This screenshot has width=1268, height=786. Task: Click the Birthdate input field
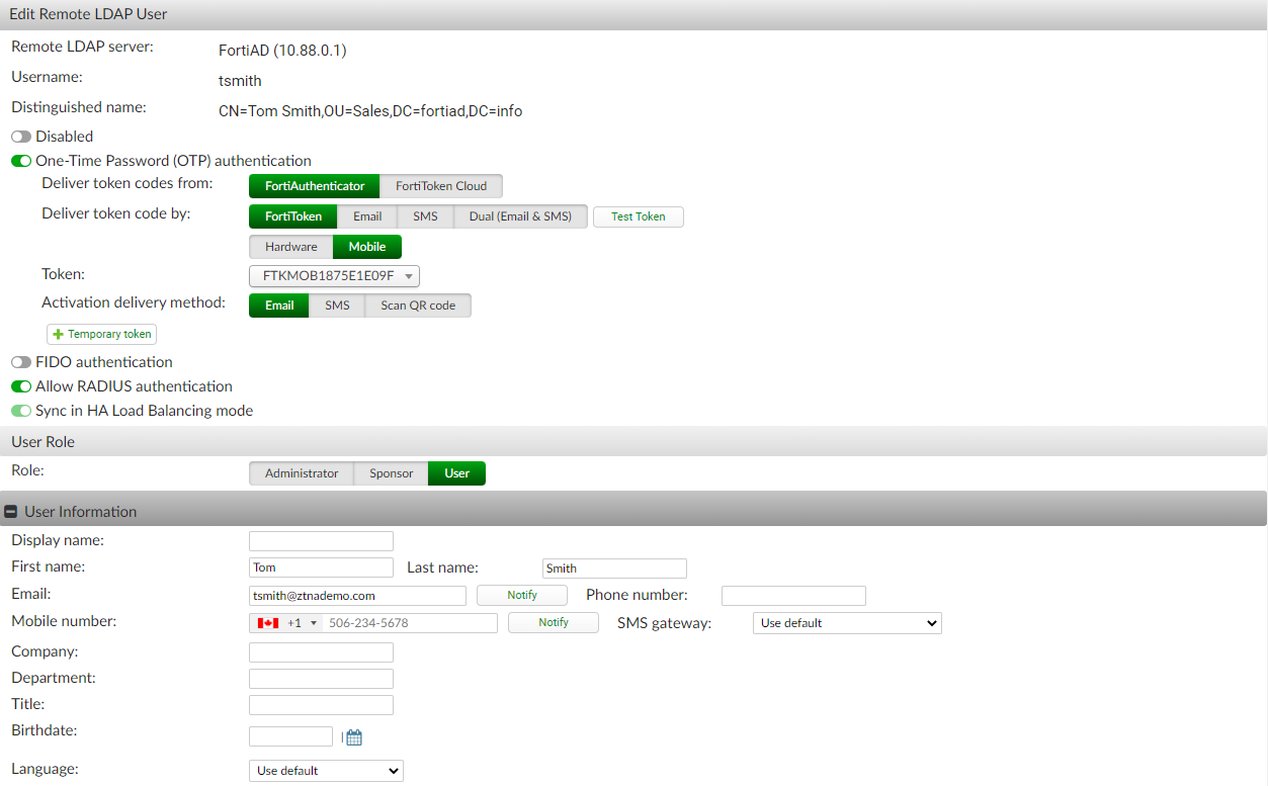click(x=291, y=736)
